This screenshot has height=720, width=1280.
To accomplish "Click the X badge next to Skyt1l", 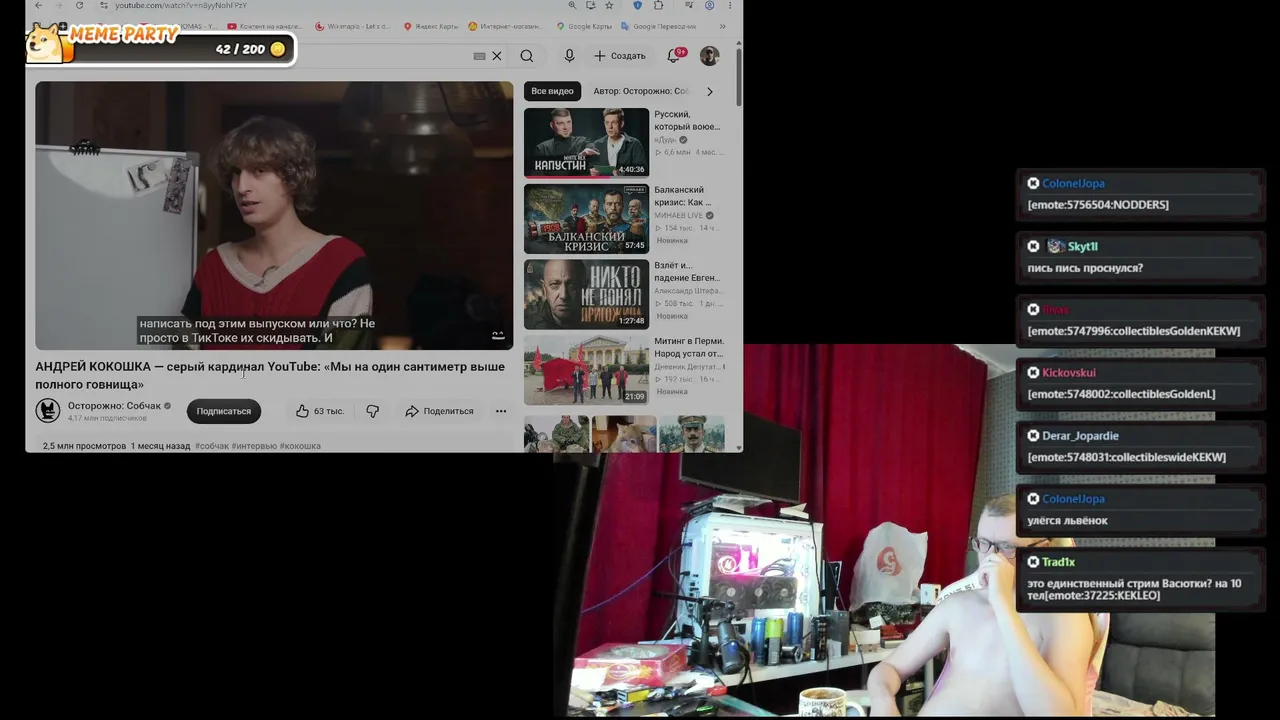I will click(1033, 246).
